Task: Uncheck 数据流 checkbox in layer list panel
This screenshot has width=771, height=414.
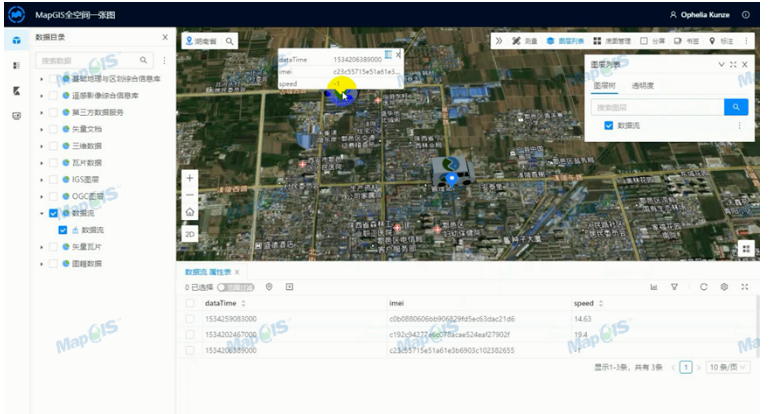Action: [x=608, y=125]
